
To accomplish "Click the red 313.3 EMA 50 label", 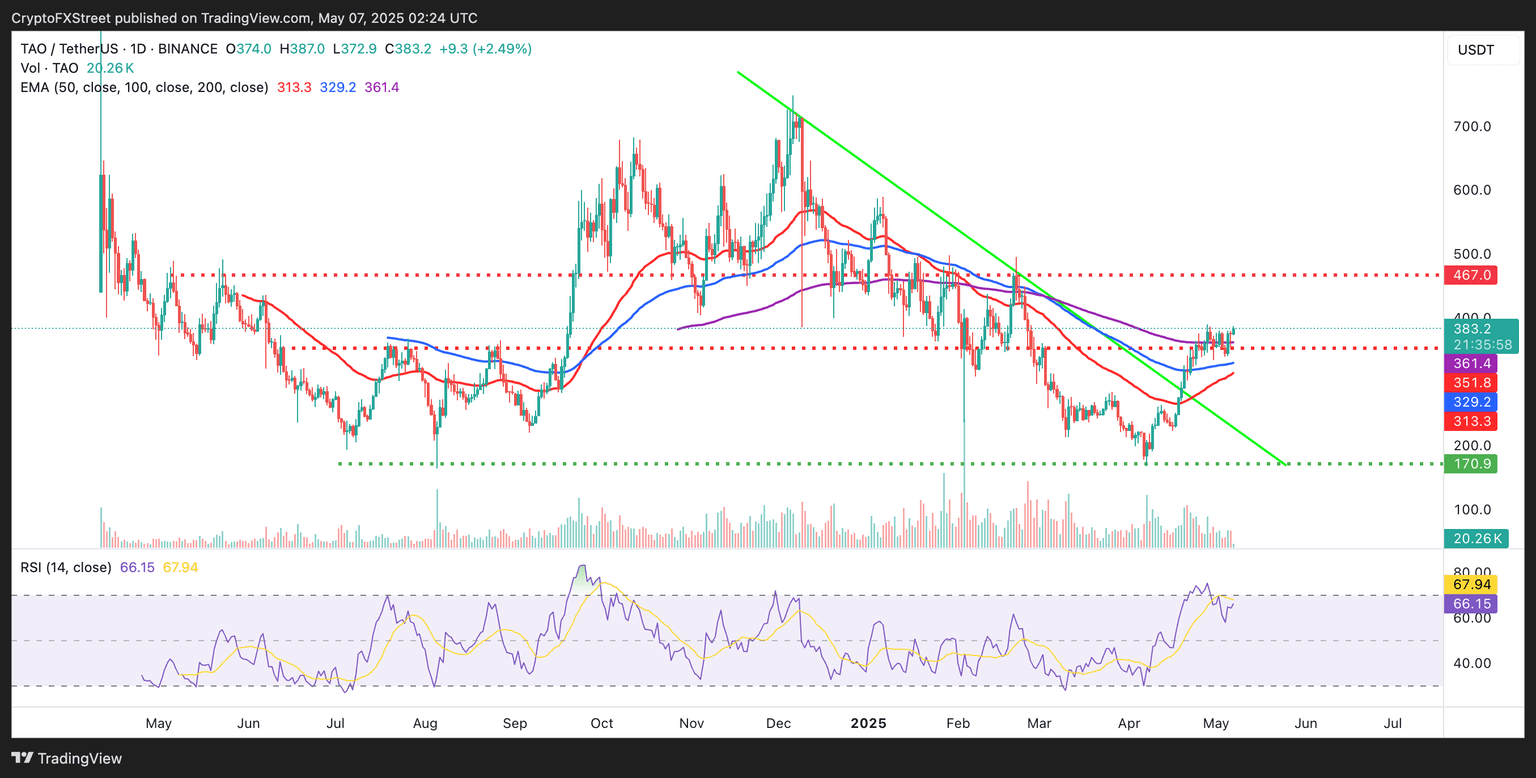I will coord(1472,421).
